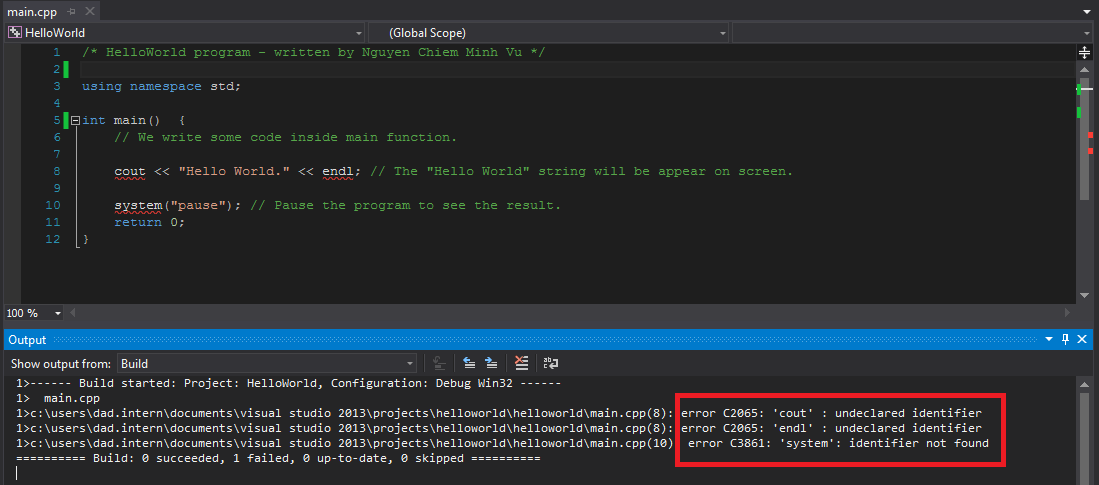Click 'using namespace std;' on line 3
This screenshot has height=485, width=1099.
point(161,86)
